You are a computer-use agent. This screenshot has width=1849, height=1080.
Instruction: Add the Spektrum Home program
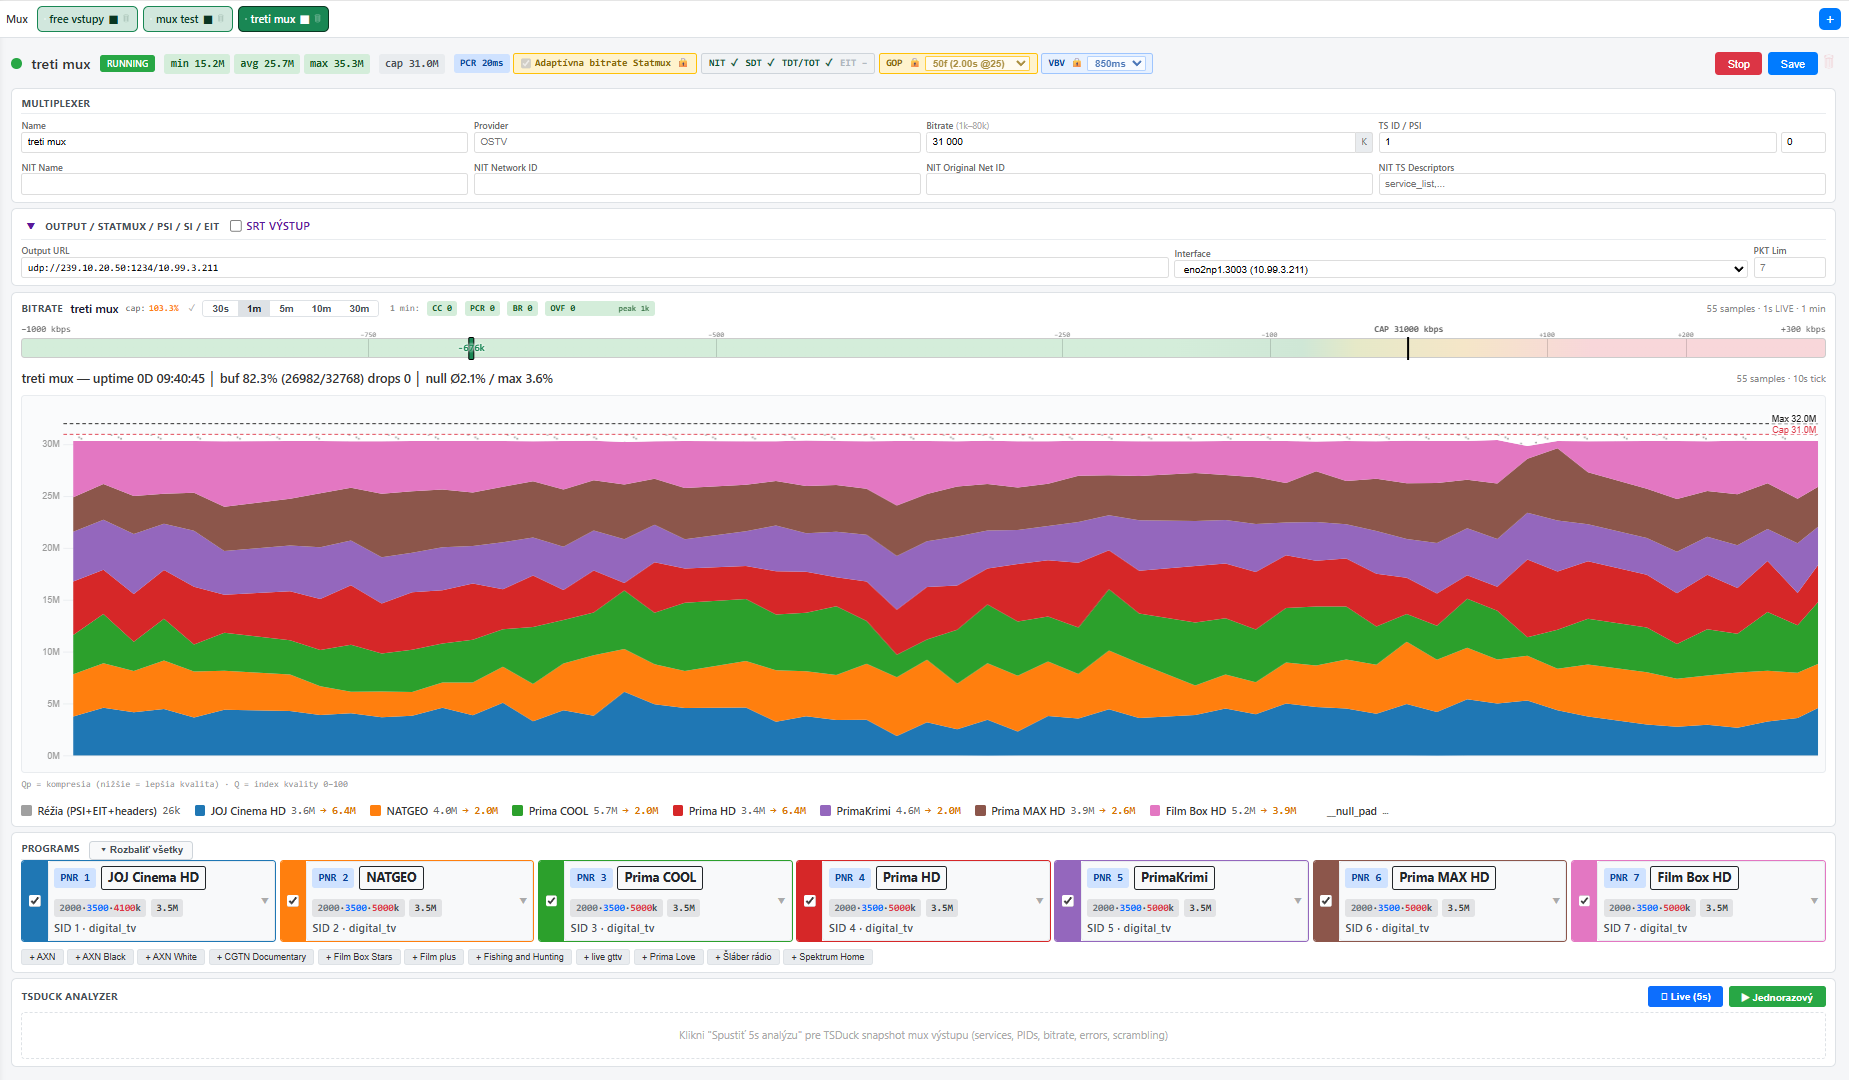pos(828,957)
